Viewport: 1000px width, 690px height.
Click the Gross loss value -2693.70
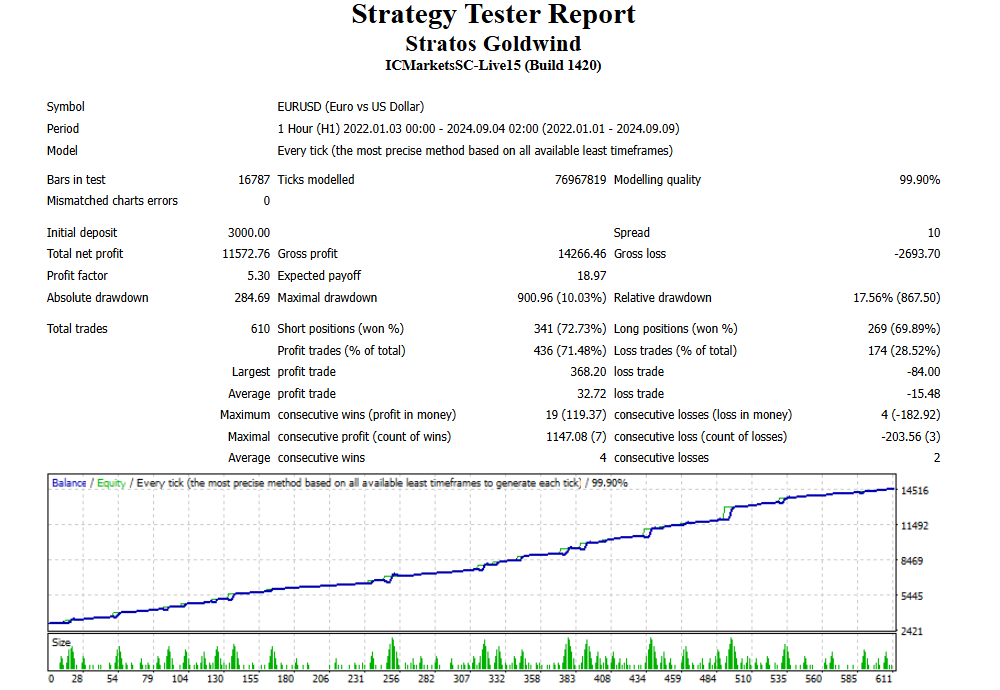[x=917, y=254]
